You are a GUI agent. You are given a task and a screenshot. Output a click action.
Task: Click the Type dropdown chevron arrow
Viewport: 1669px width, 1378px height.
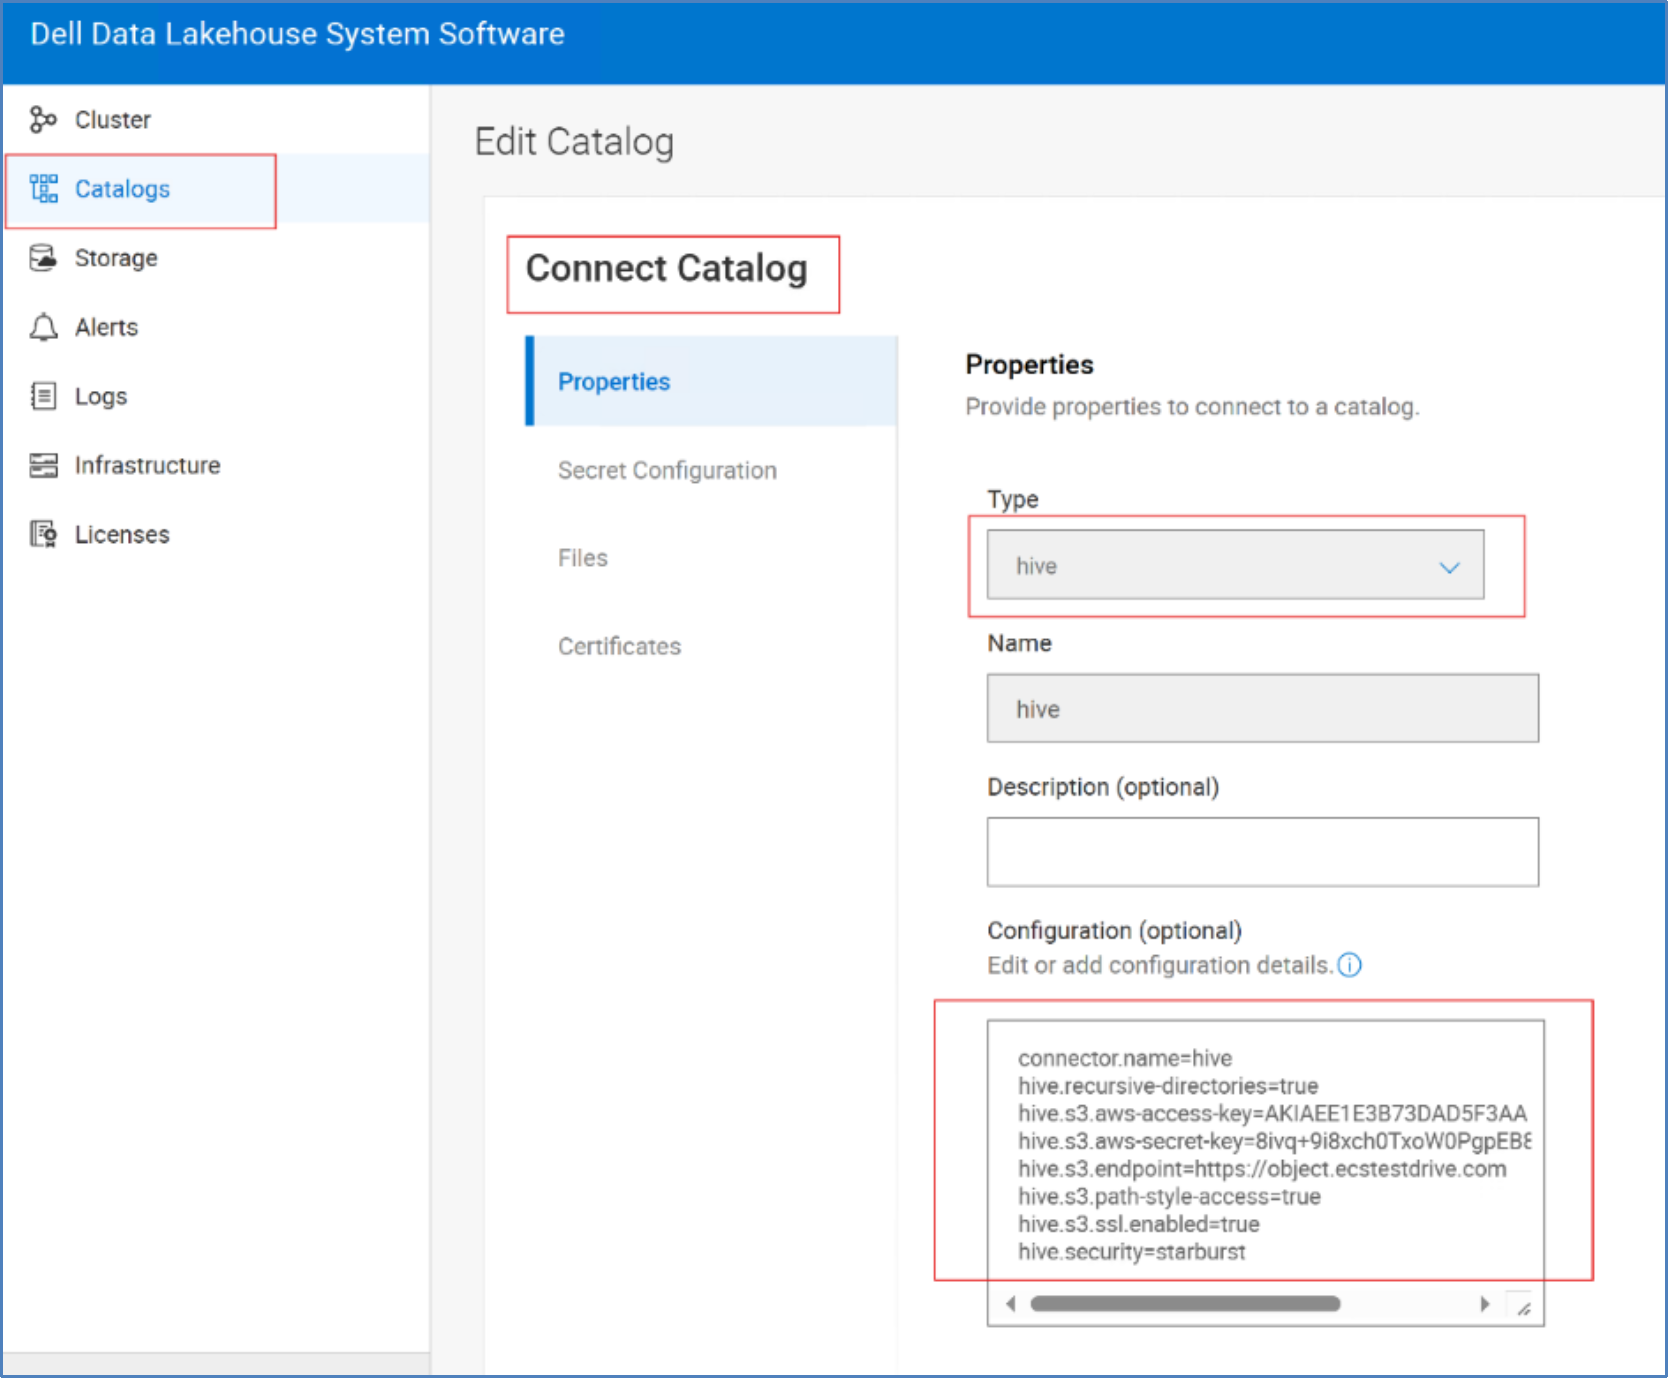(1449, 567)
